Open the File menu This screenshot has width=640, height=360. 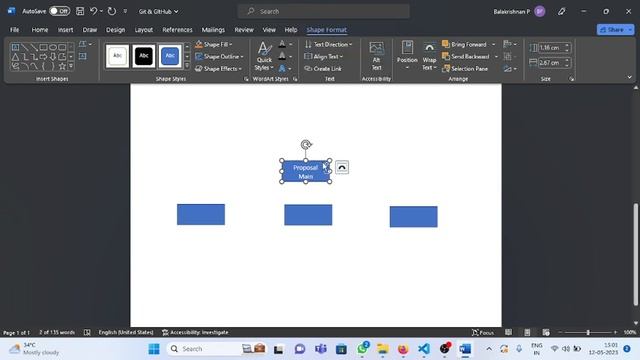click(x=15, y=30)
